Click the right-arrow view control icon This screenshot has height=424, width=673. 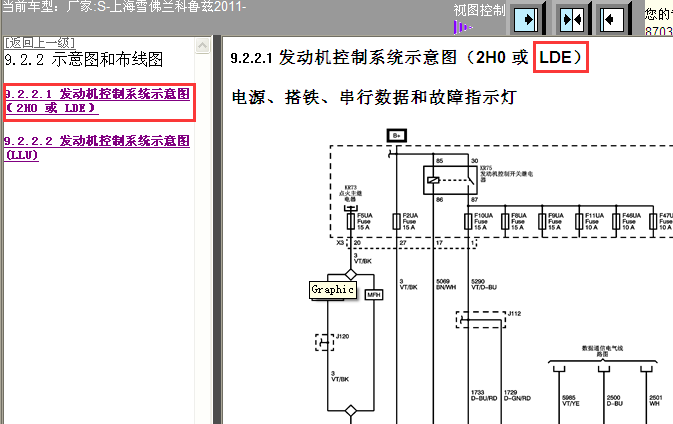pos(526,20)
